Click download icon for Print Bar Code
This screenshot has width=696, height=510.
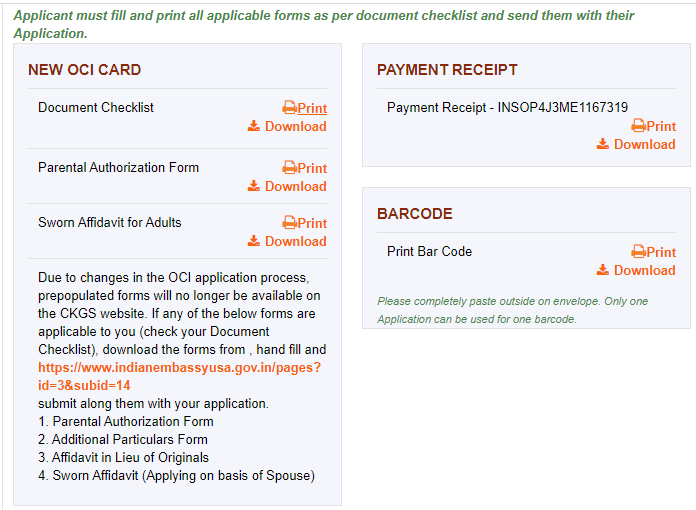603,270
